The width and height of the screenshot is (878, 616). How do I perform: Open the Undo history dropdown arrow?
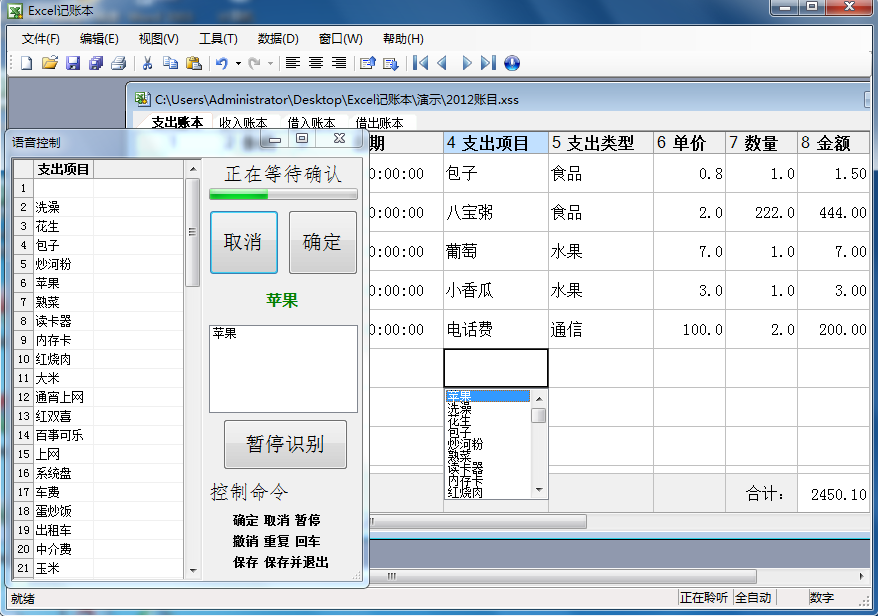point(238,64)
